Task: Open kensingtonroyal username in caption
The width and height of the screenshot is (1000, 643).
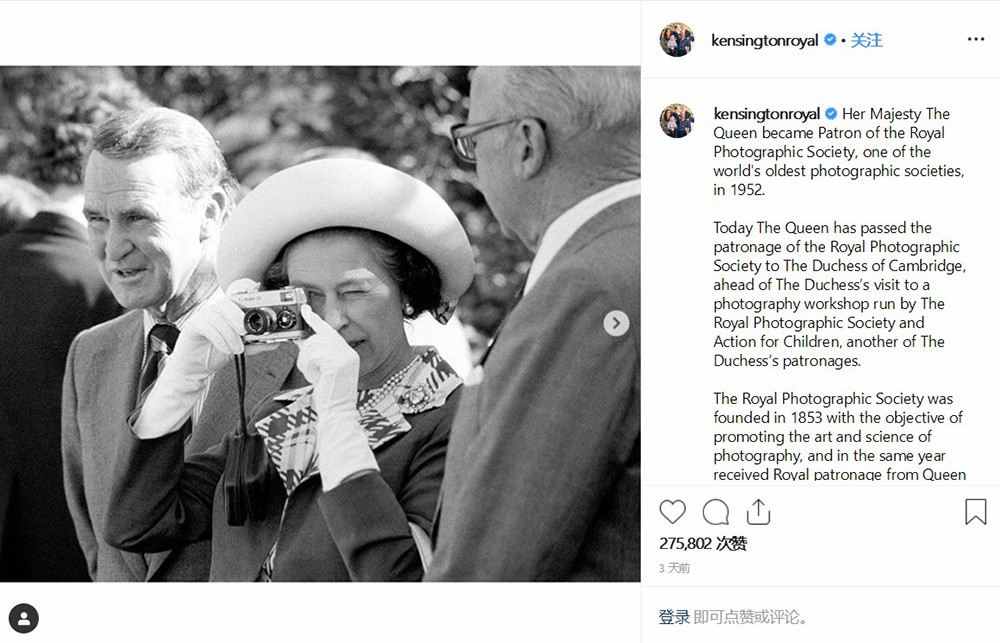Action: [x=767, y=114]
